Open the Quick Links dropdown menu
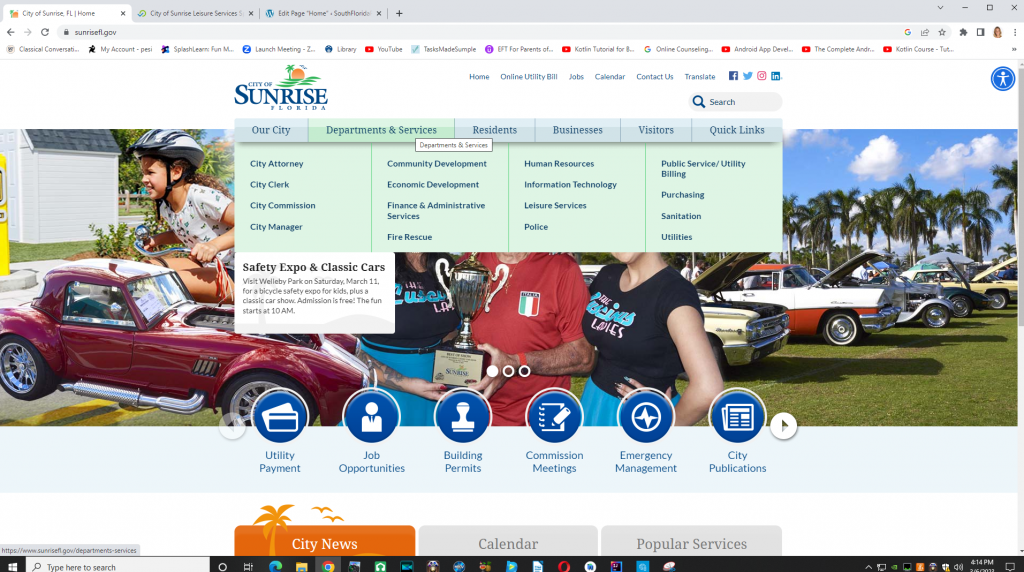This screenshot has height=572, width=1024. point(737,130)
